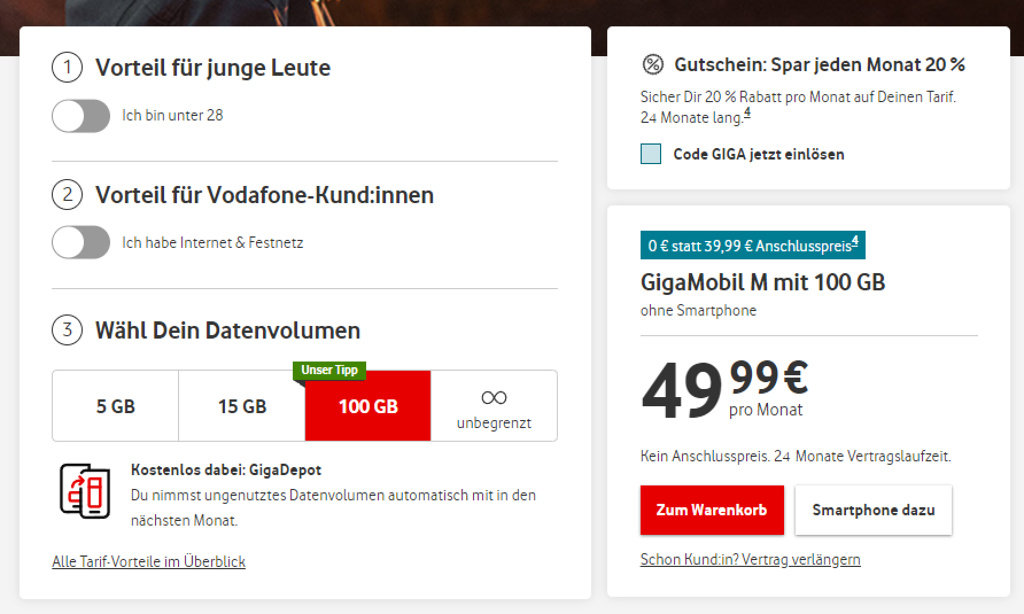Click the step 1 circle icon
1024x614 pixels.
tap(67, 68)
